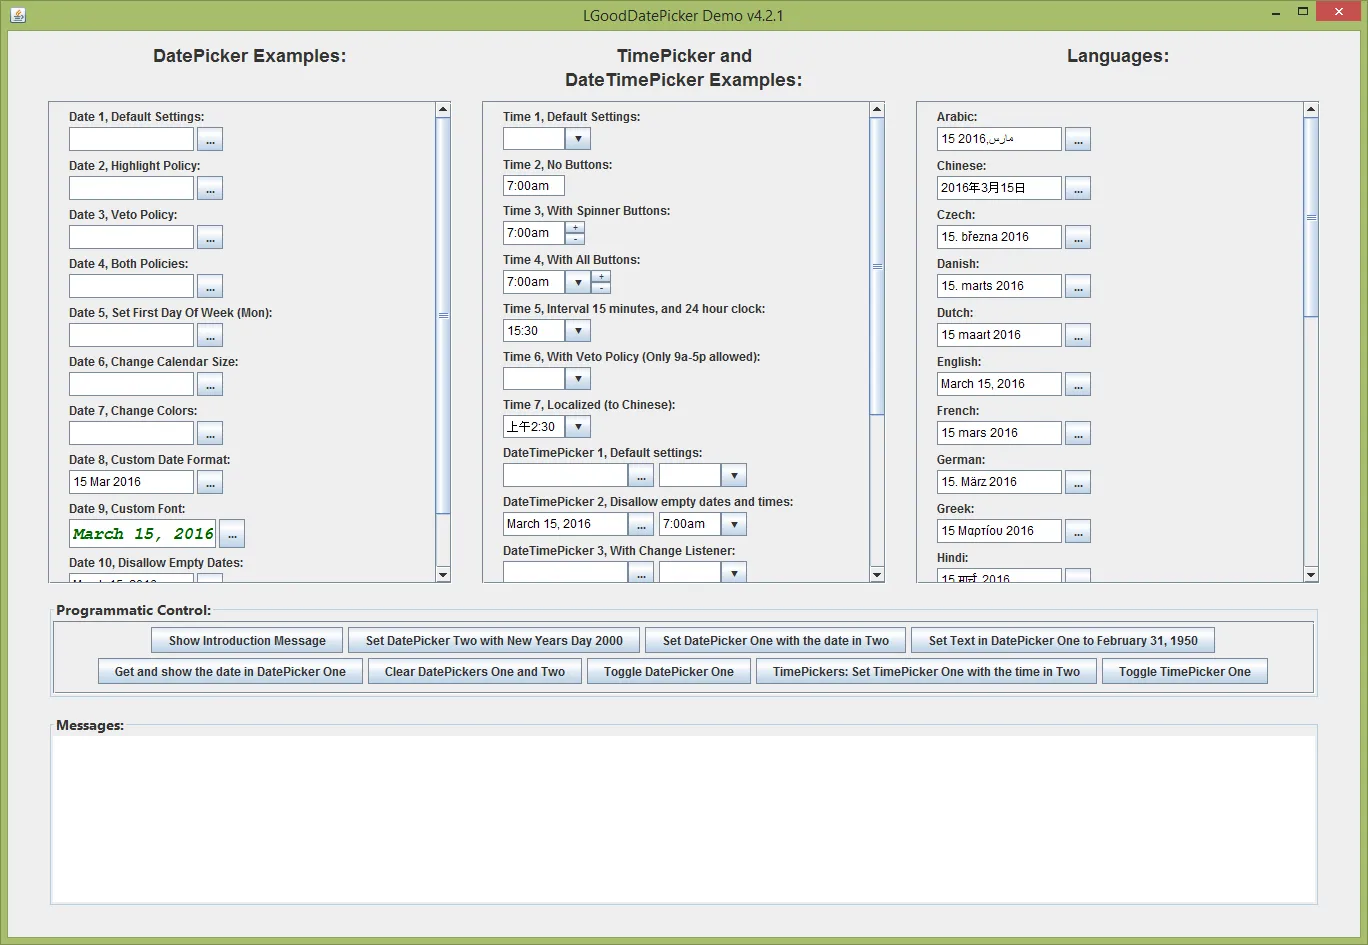The width and height of the screenshot is (1368, 945).
Task: Open calendar for Date 2, Highlight Policy
Action: click(x=210, y=188)
